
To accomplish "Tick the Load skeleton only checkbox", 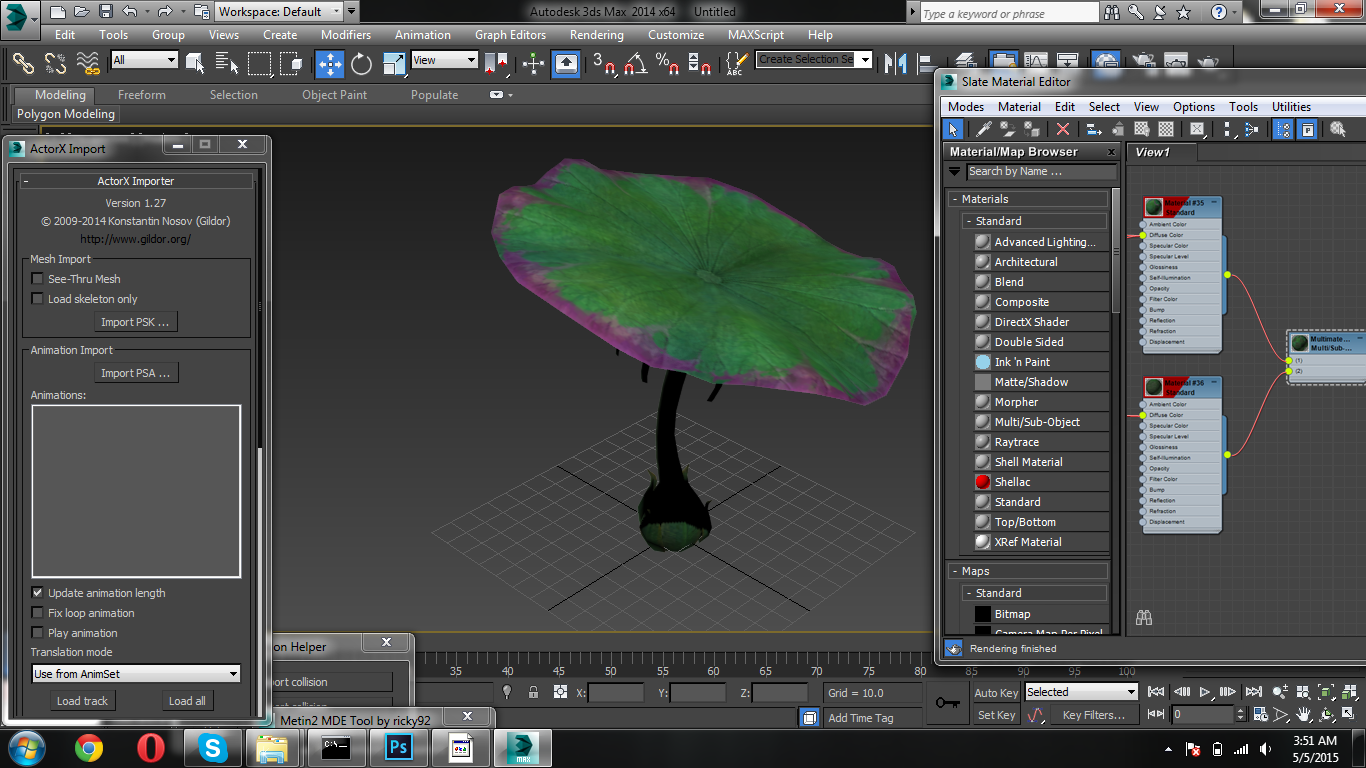I will tap(38, 299).
